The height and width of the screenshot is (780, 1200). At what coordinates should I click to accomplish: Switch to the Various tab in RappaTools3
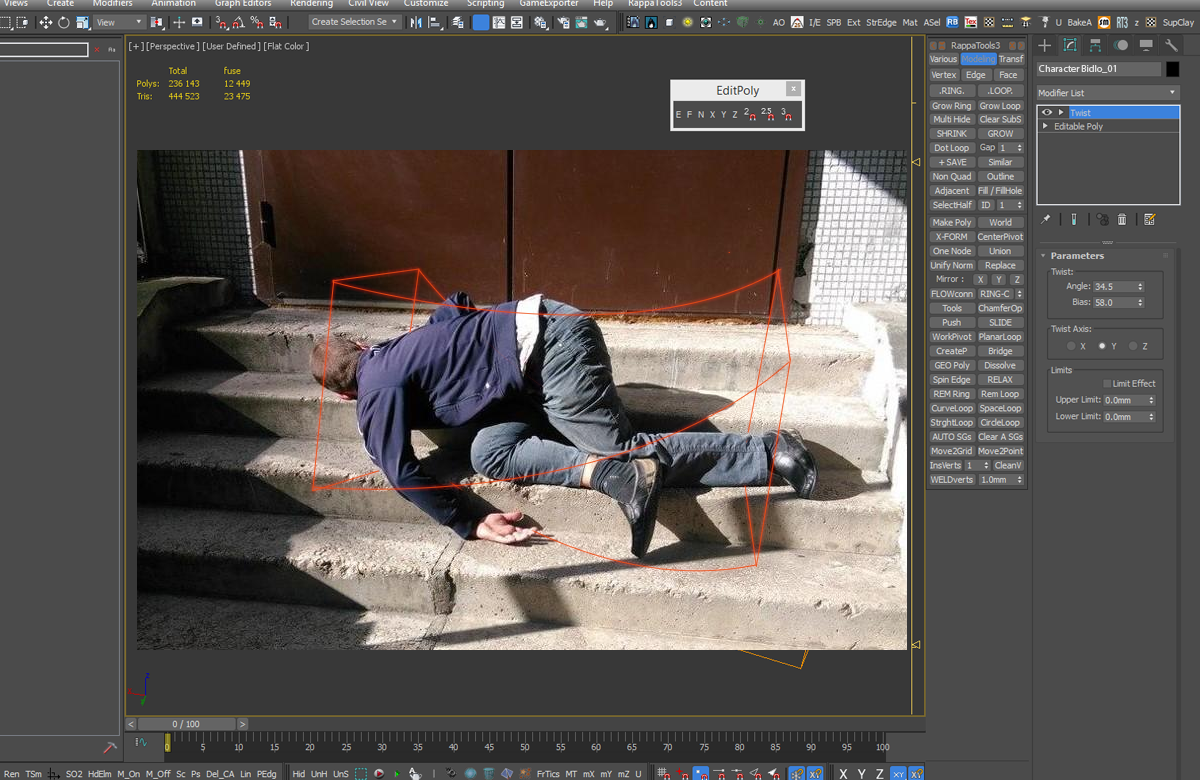click(x=943, y=59)
